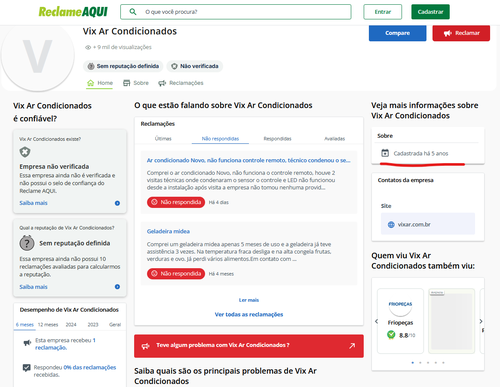
Task: Select the '12 meses' performance tab
Action: click(x=48, y=325)
